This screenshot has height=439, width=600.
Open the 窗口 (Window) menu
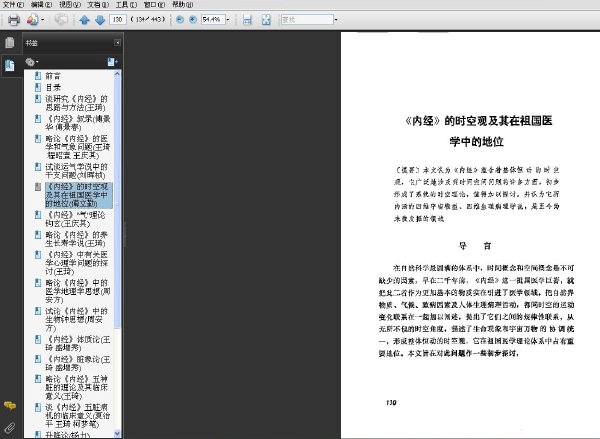pos(154,5)
